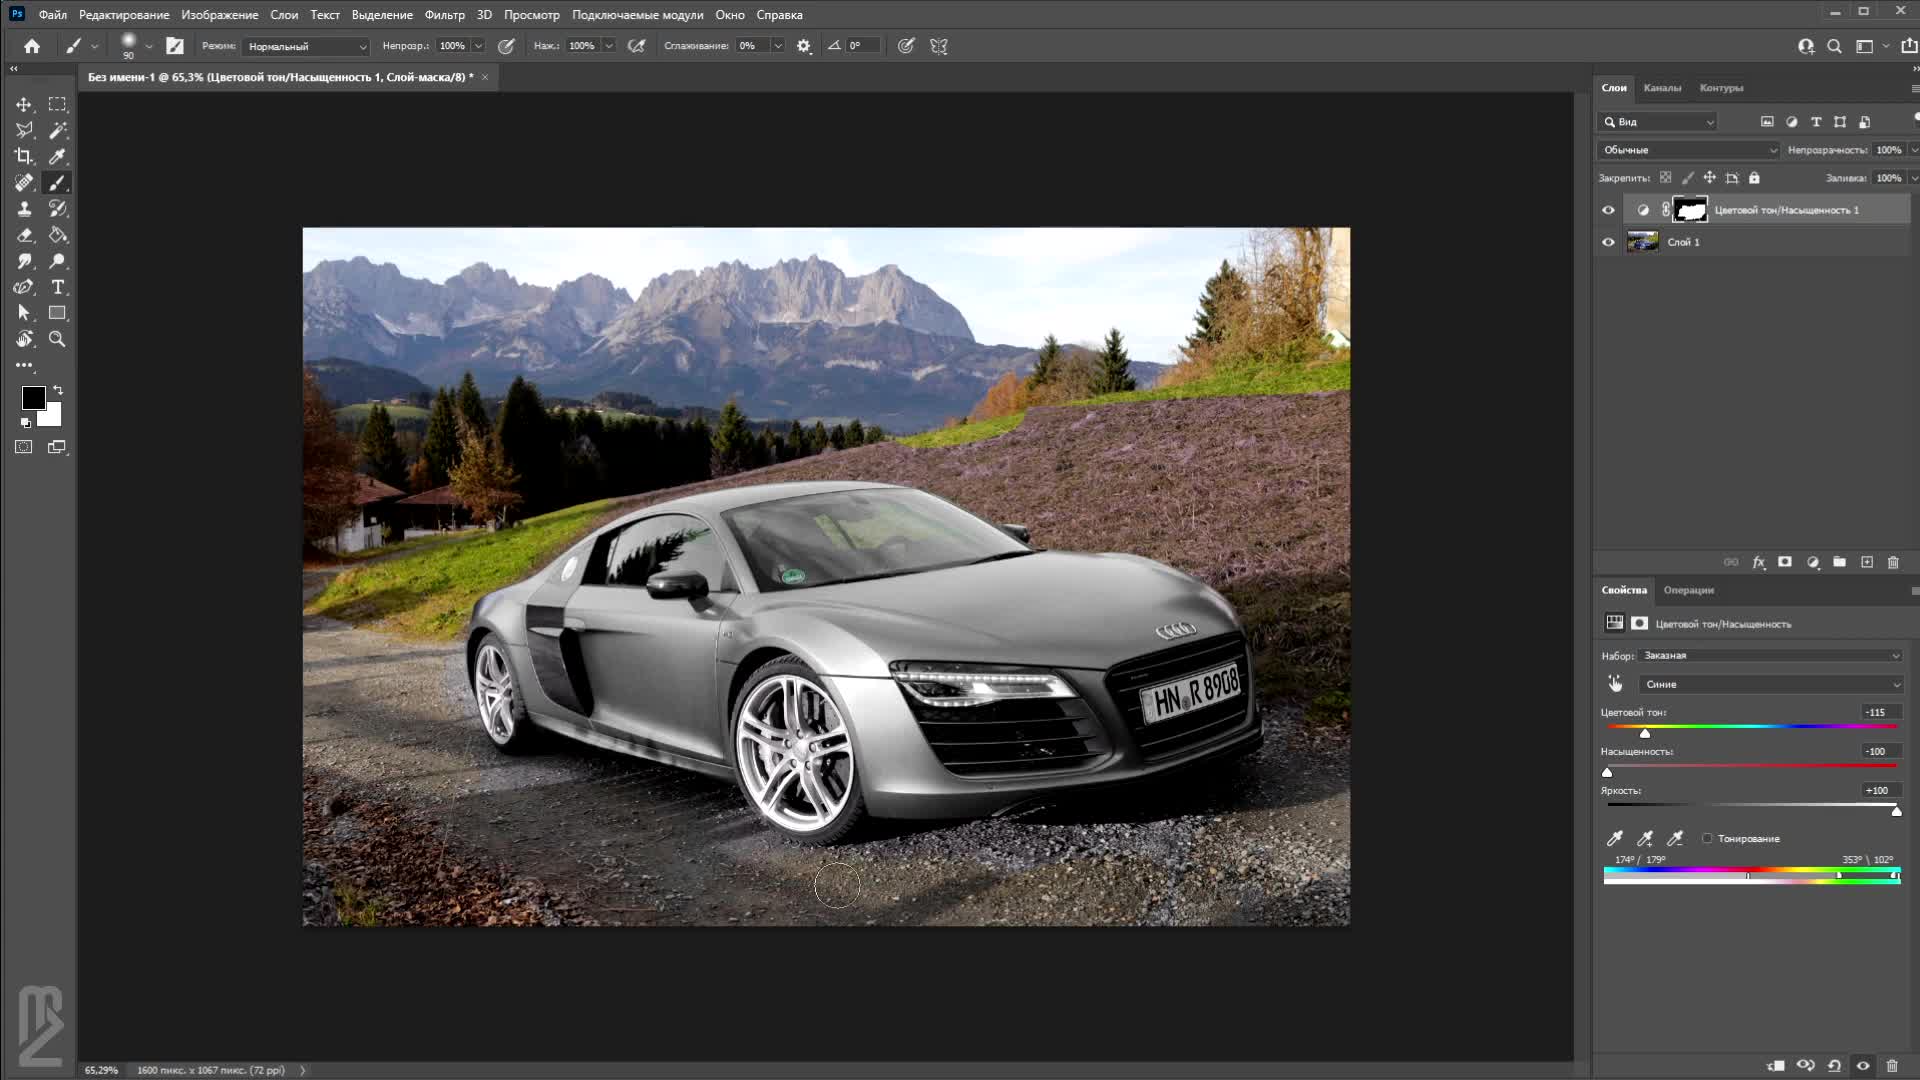
Task: Add a layer mask from the Layers panel
Action: coord(1785,563)
